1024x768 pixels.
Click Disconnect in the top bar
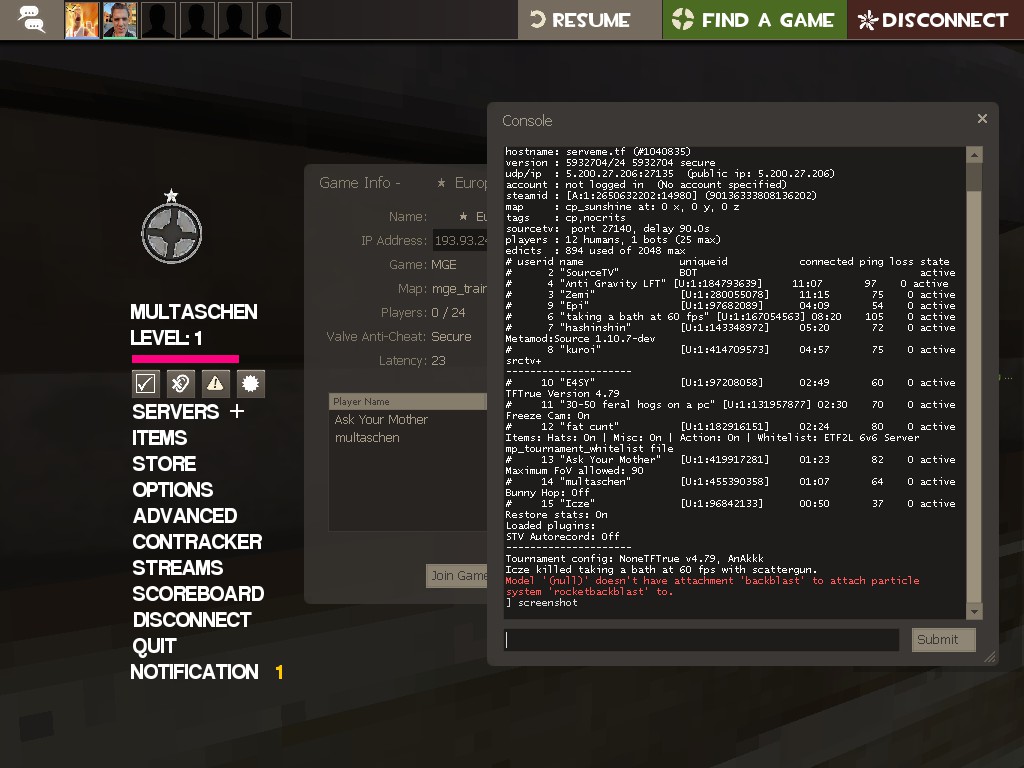(x=935, y=20)
